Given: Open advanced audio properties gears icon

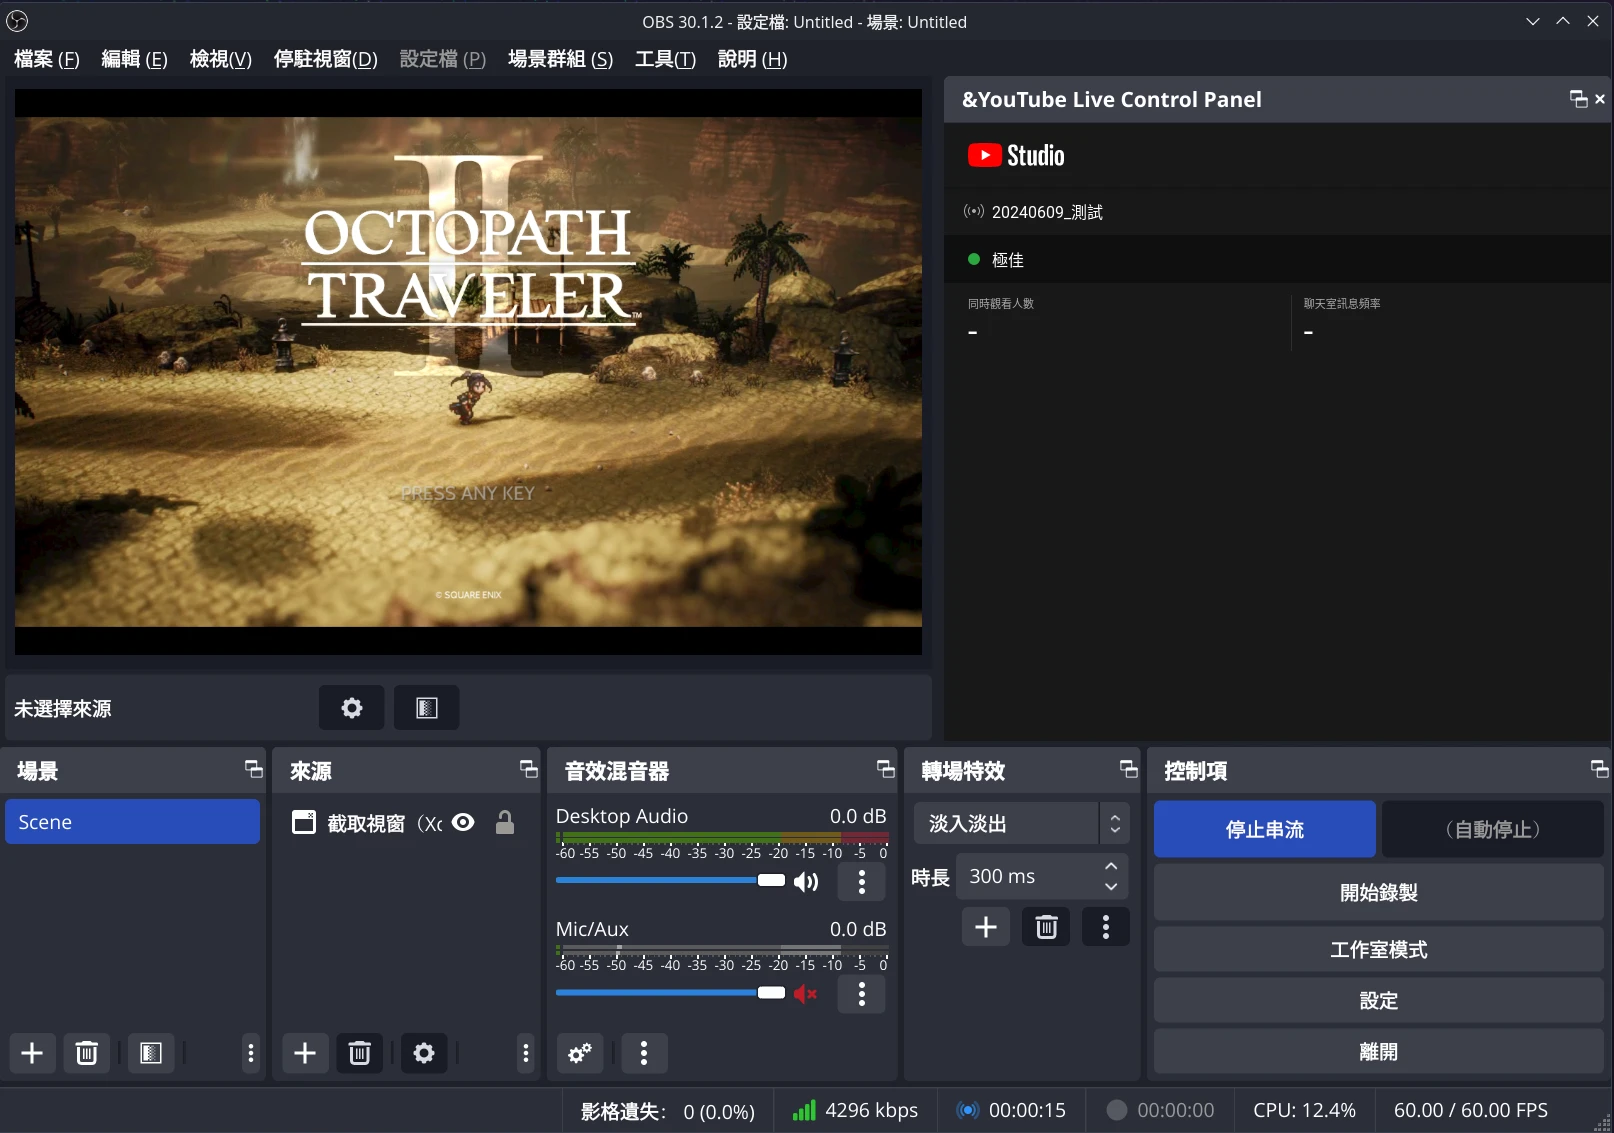Looking at the screenshot, I should point(580,1053).
